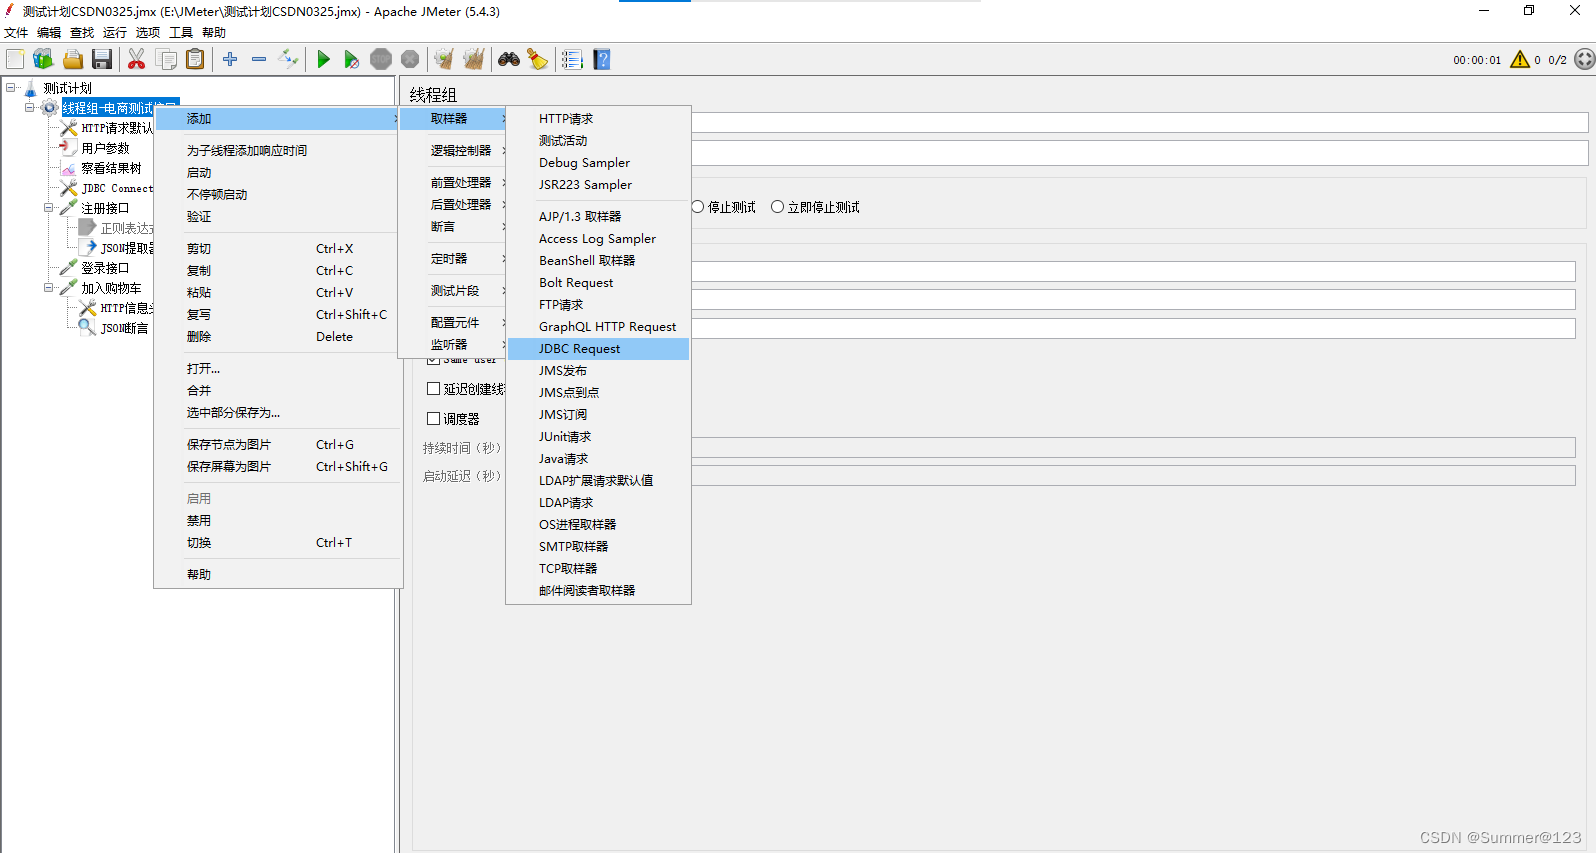Viewport: 1596px width, 853px height.
Task: Click the Copy toolbar icon
Action: (167, 59)
